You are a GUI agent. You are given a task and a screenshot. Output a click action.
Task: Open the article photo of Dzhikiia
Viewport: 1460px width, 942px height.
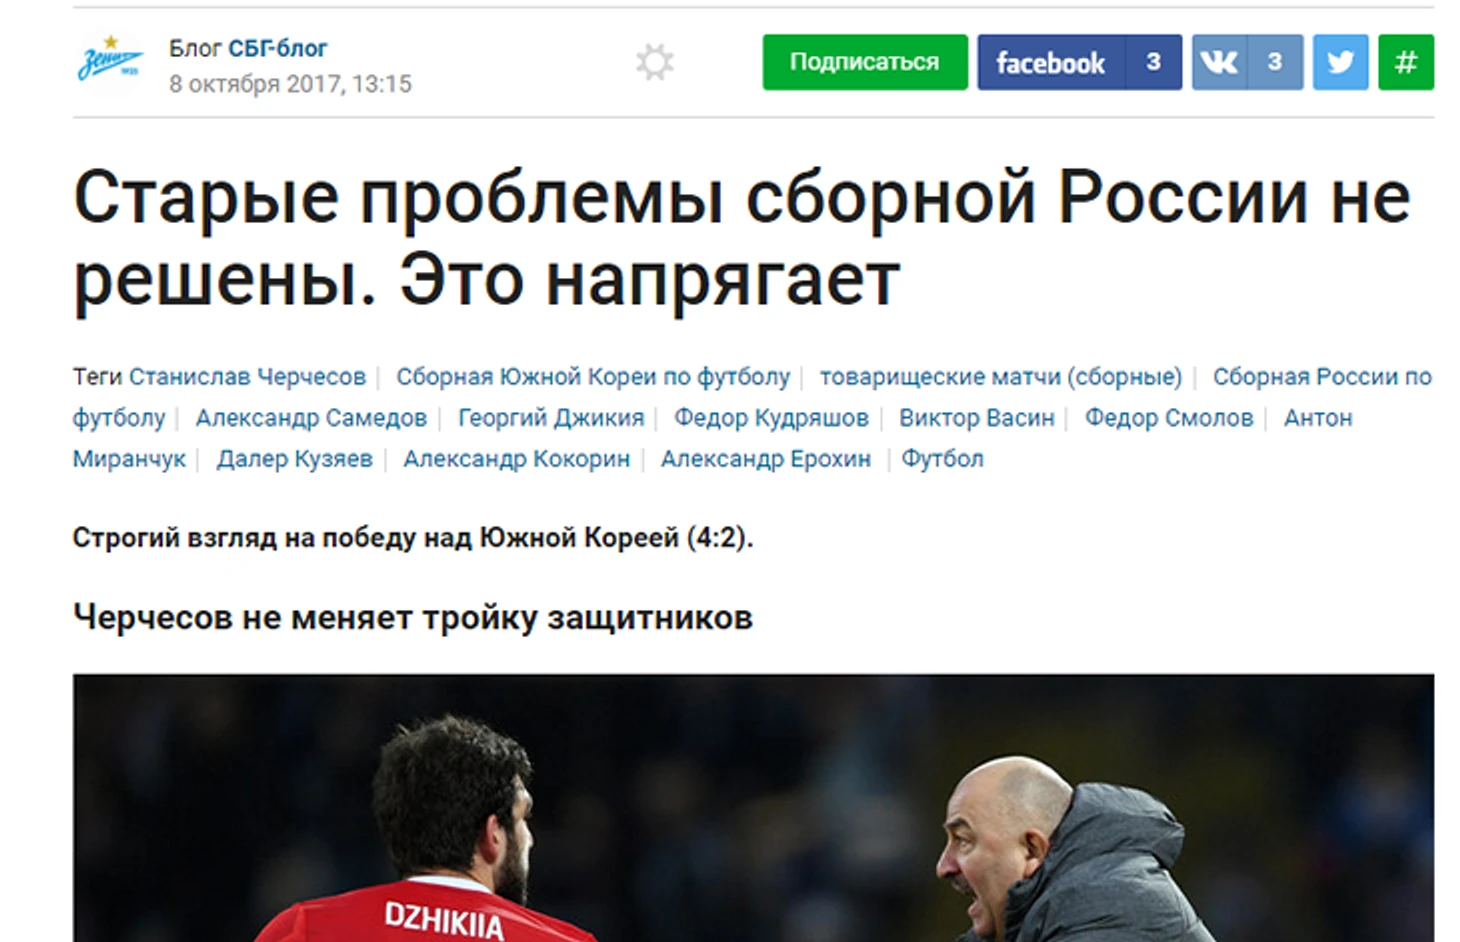(753, 808)
